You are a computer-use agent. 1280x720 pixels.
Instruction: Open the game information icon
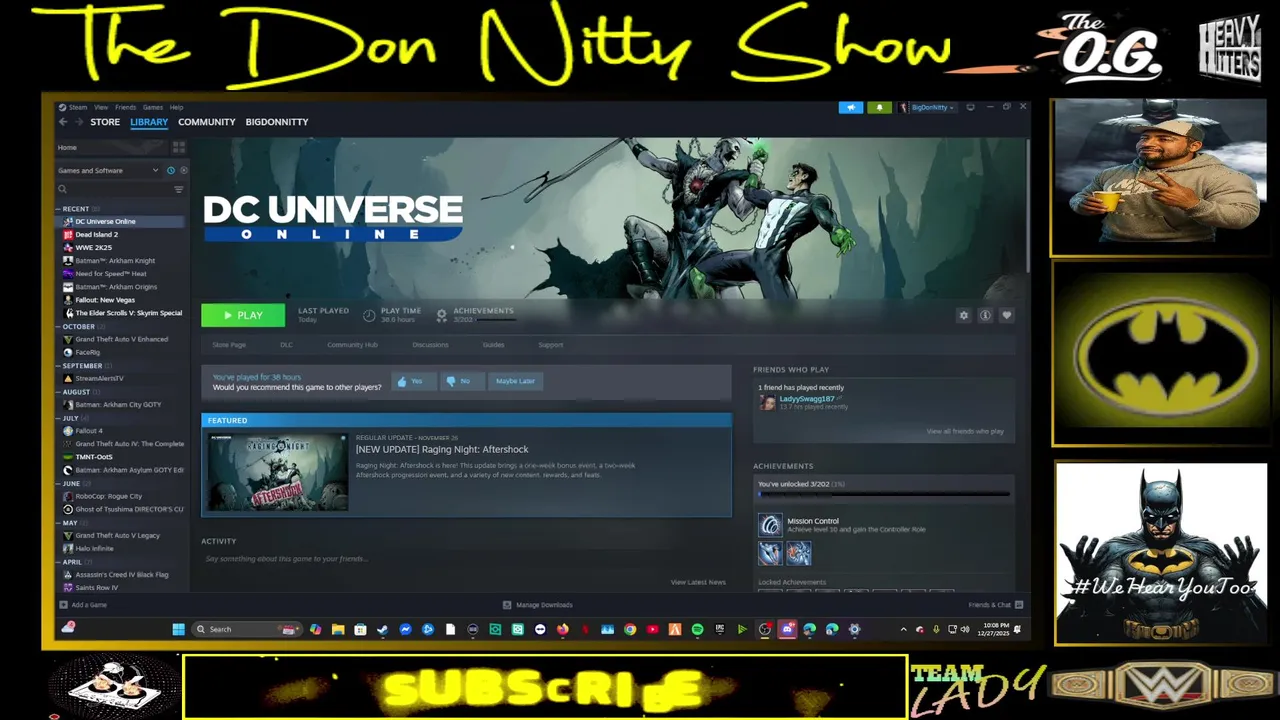point(985,315)
